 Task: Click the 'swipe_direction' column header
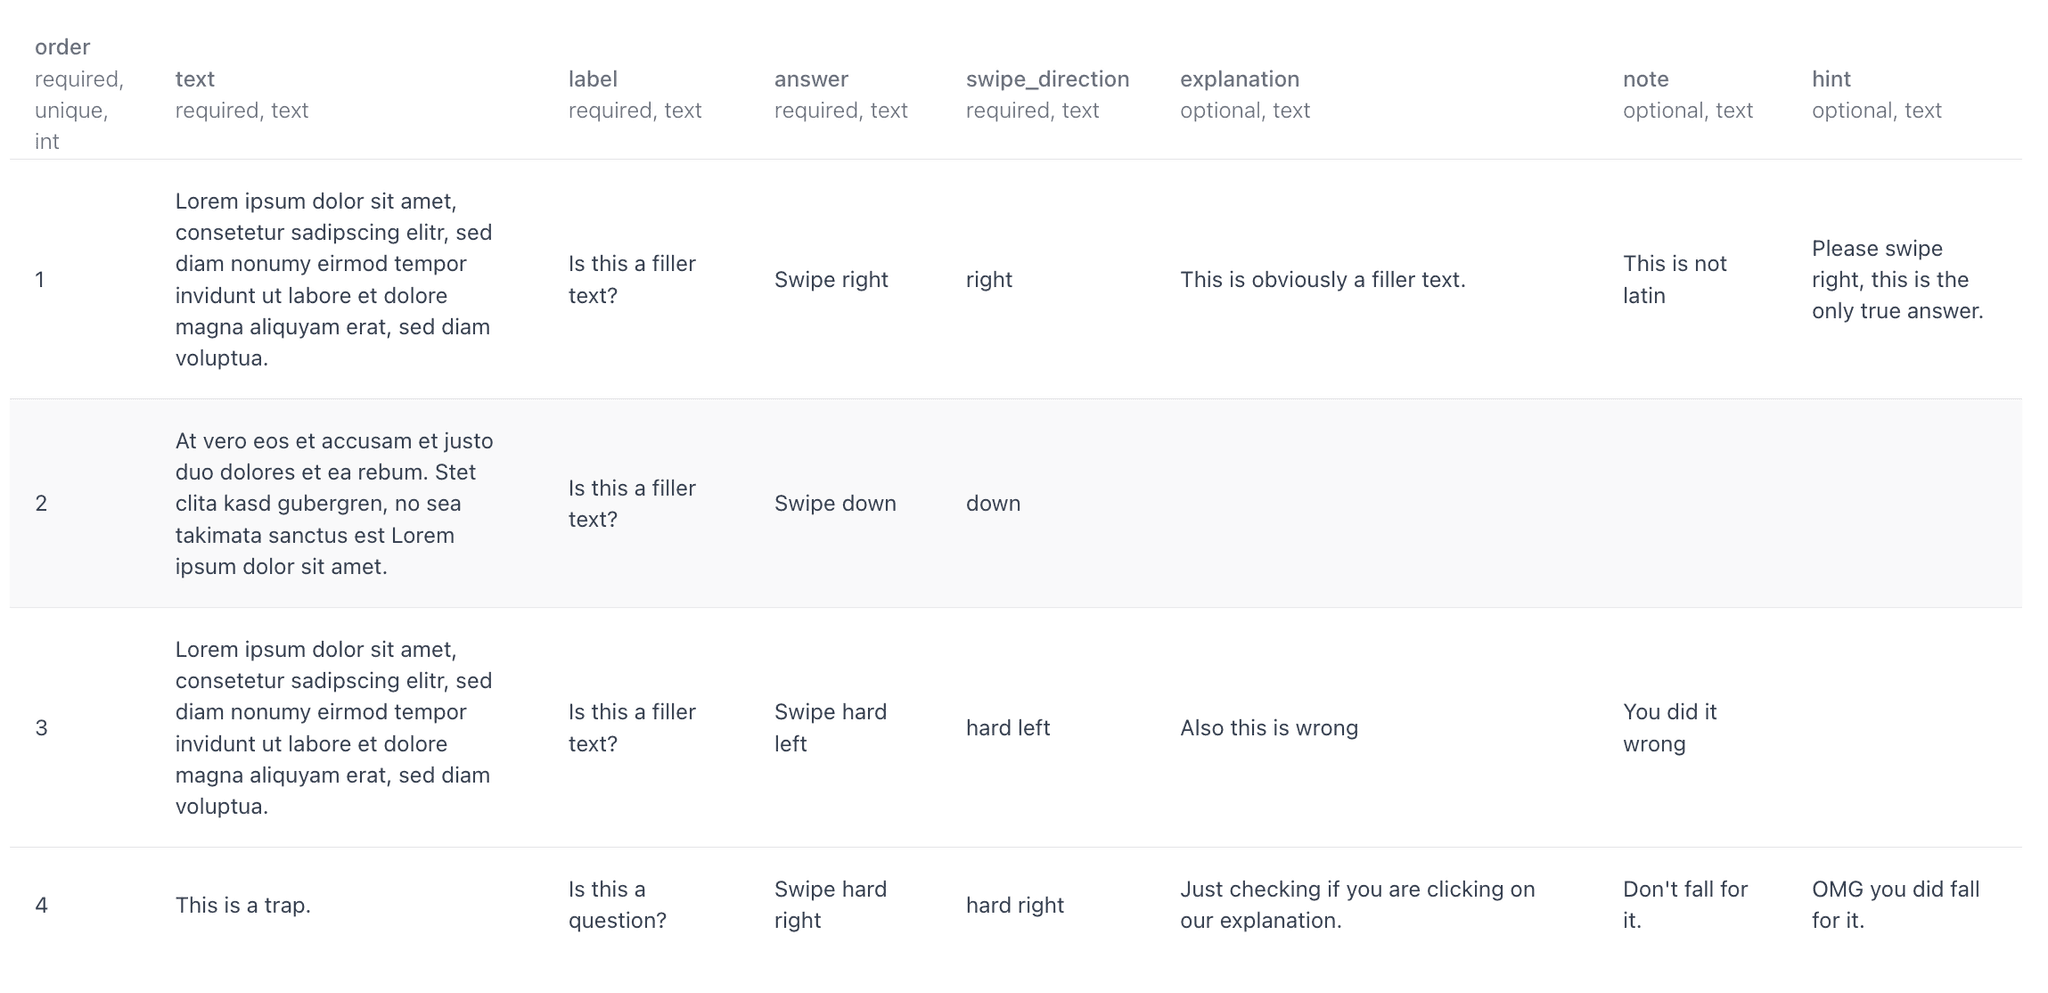click(1047, 79)
